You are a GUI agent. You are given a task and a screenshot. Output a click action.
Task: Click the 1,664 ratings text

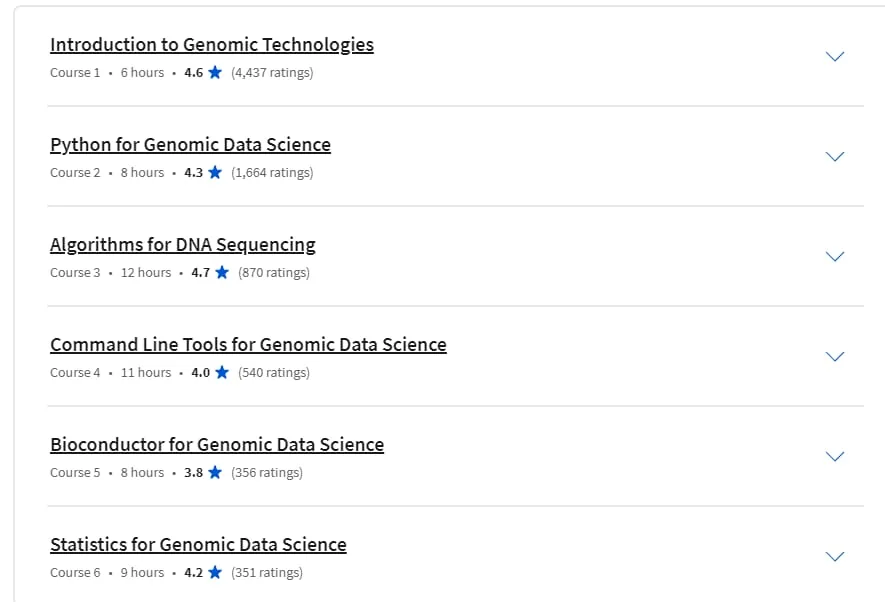tap(272, 173)
